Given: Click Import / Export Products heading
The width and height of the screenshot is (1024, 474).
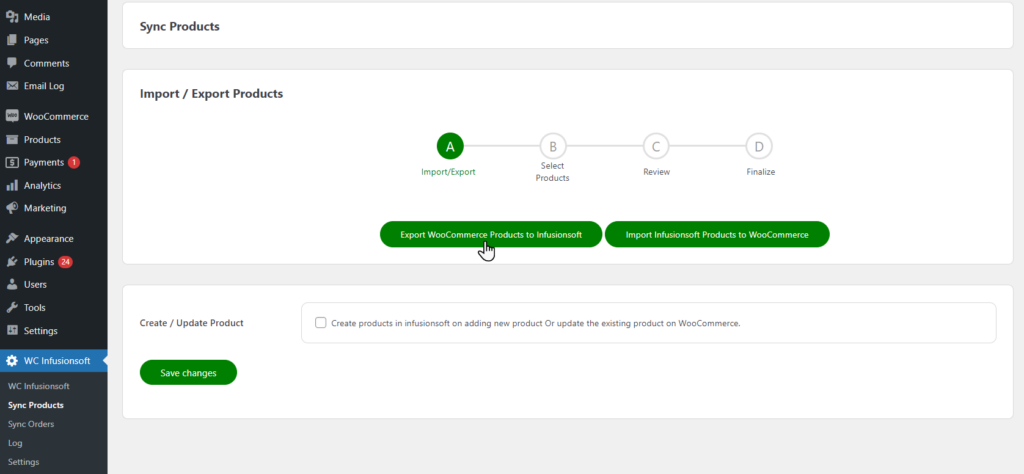Looking at the screenshot, I should 212,93.
